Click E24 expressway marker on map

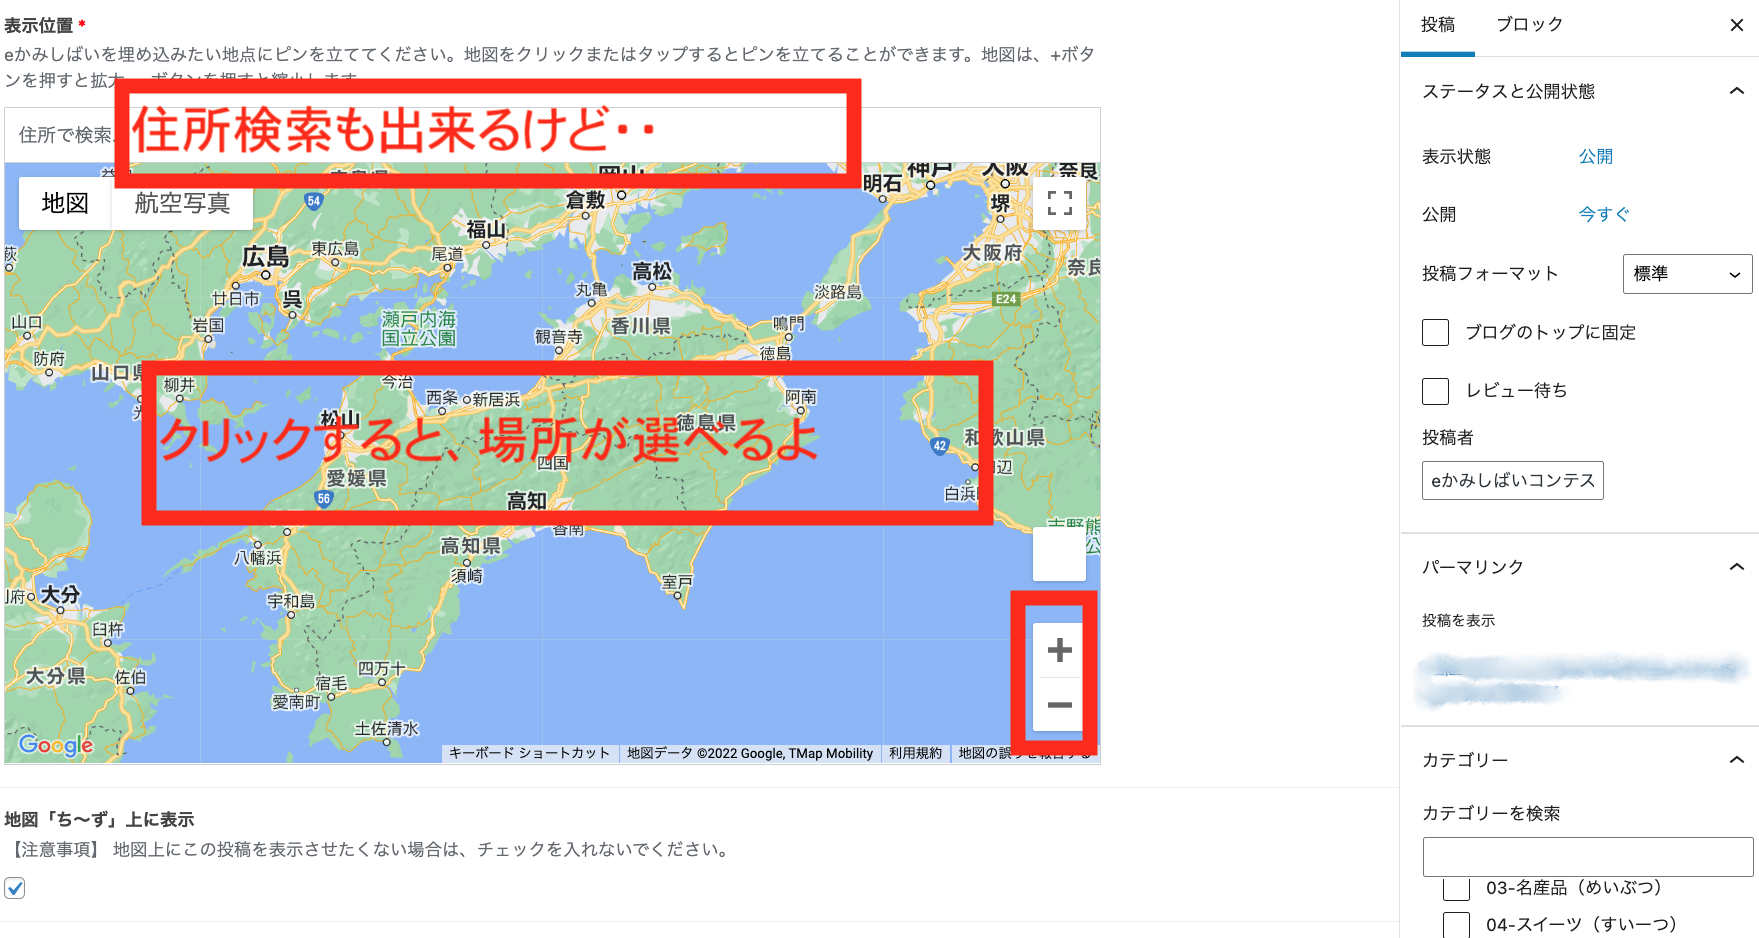1006,299
